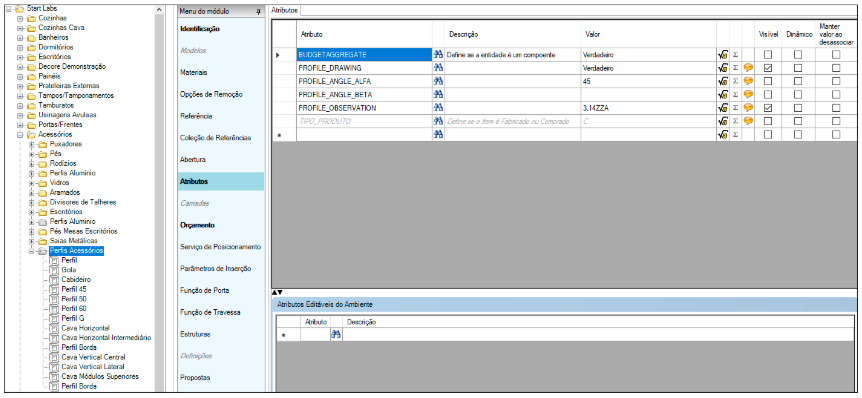Open Identificação in module menu
This screenshot has width=862, height=398.
coord(200,28)
